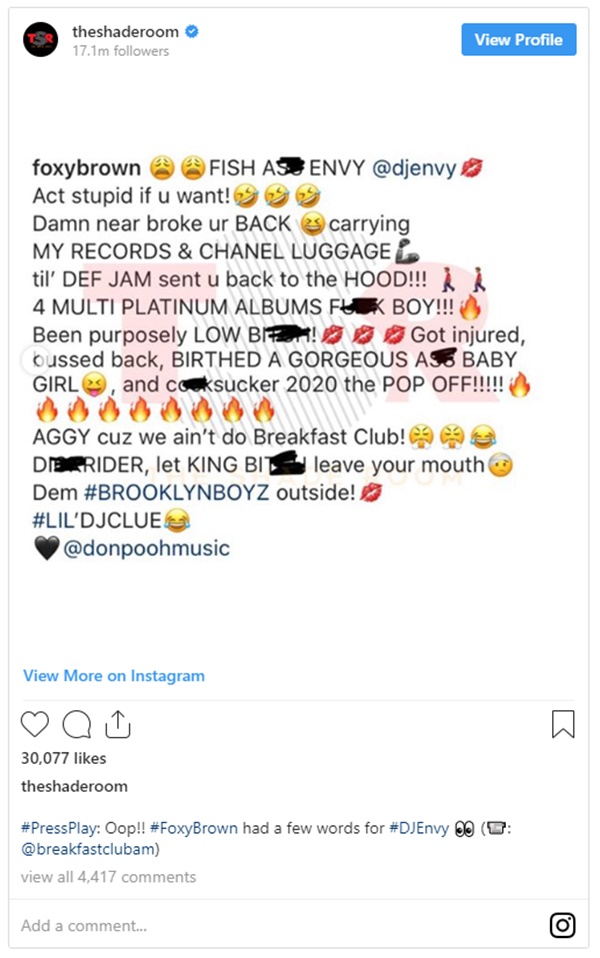View all 4,417 comments
Screen dimensions: 600x958
(109, 877)
